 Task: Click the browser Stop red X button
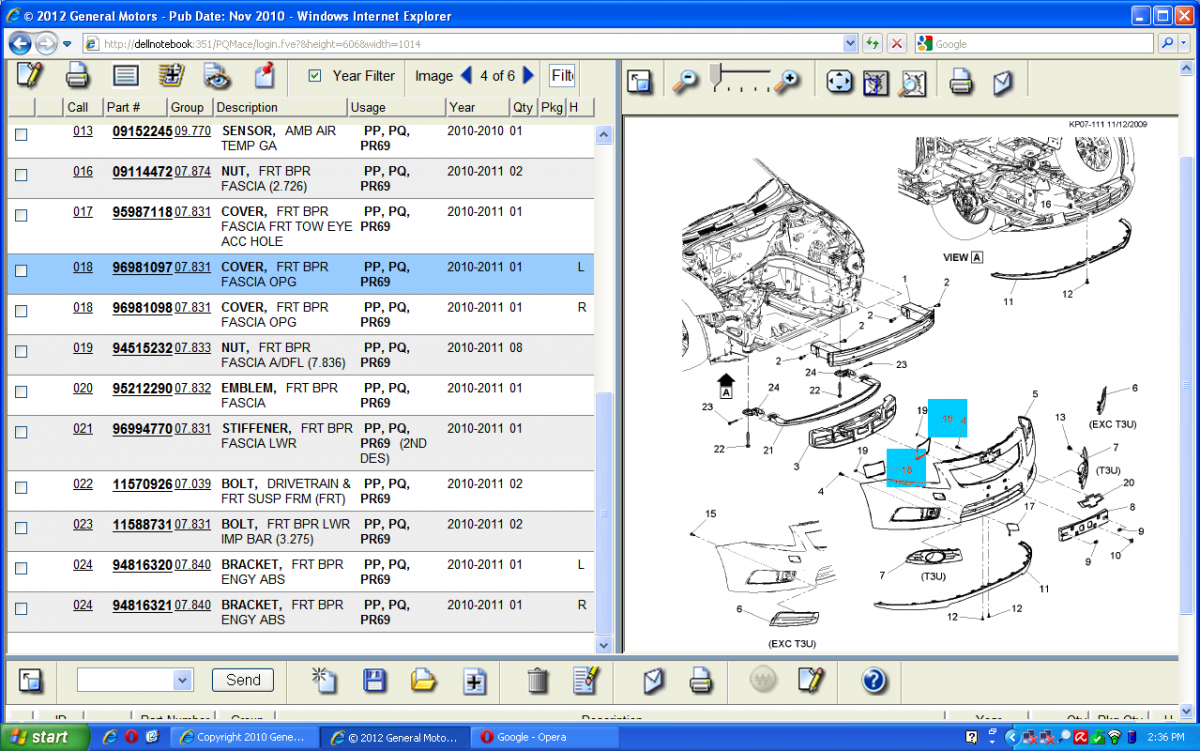(897, 44)
